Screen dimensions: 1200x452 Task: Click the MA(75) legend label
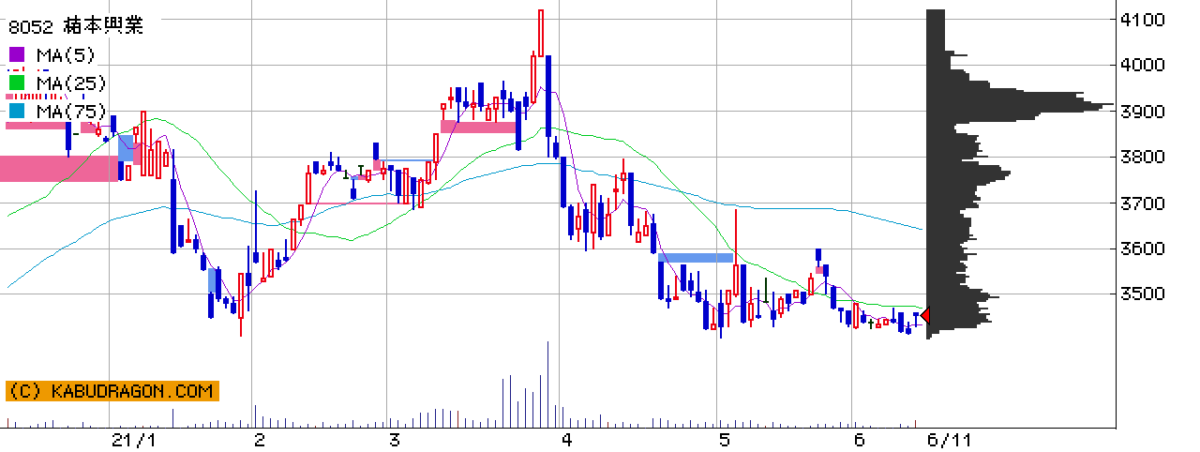(71, 110)
